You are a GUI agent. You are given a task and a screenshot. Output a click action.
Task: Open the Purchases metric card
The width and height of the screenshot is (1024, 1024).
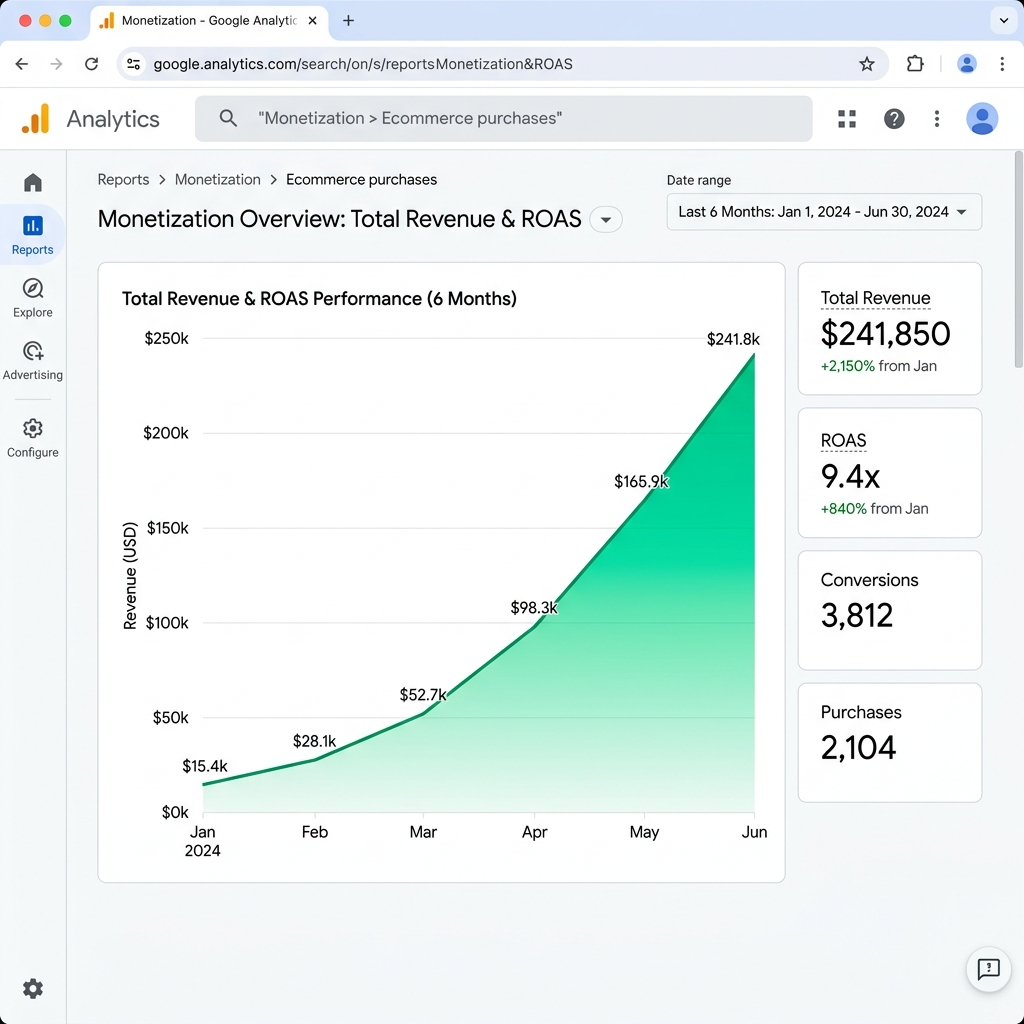pyautogui.click(x=889, y=743)
